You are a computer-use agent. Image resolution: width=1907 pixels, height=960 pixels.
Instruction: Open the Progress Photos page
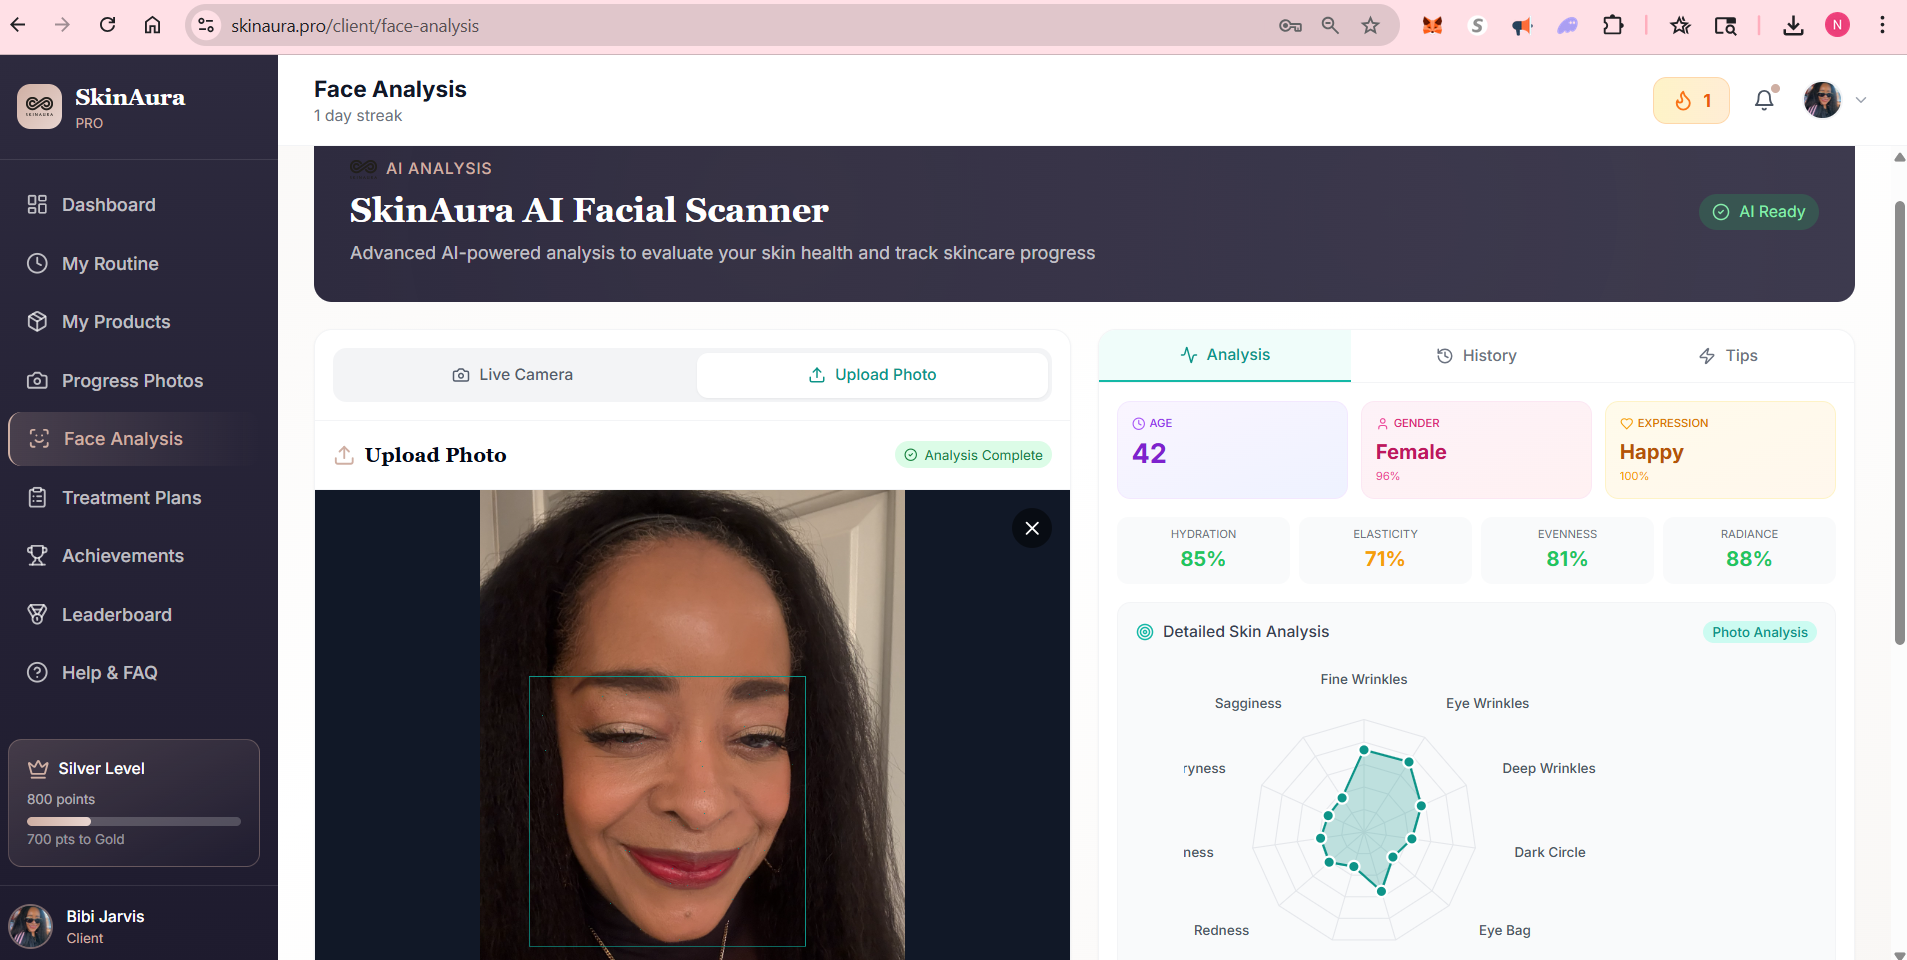(132, 381)
